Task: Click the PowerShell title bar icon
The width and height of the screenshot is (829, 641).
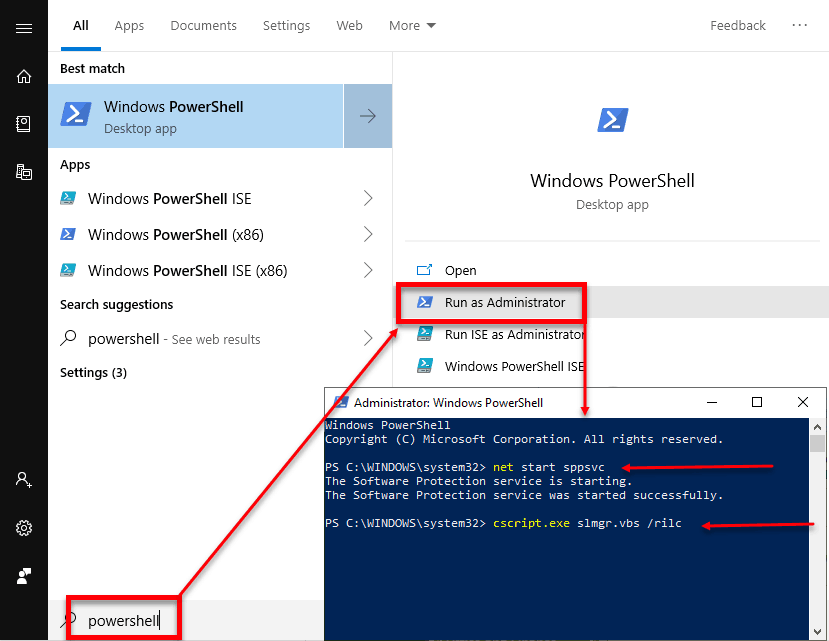Action: pyautogui.click(x=338, y=402)
